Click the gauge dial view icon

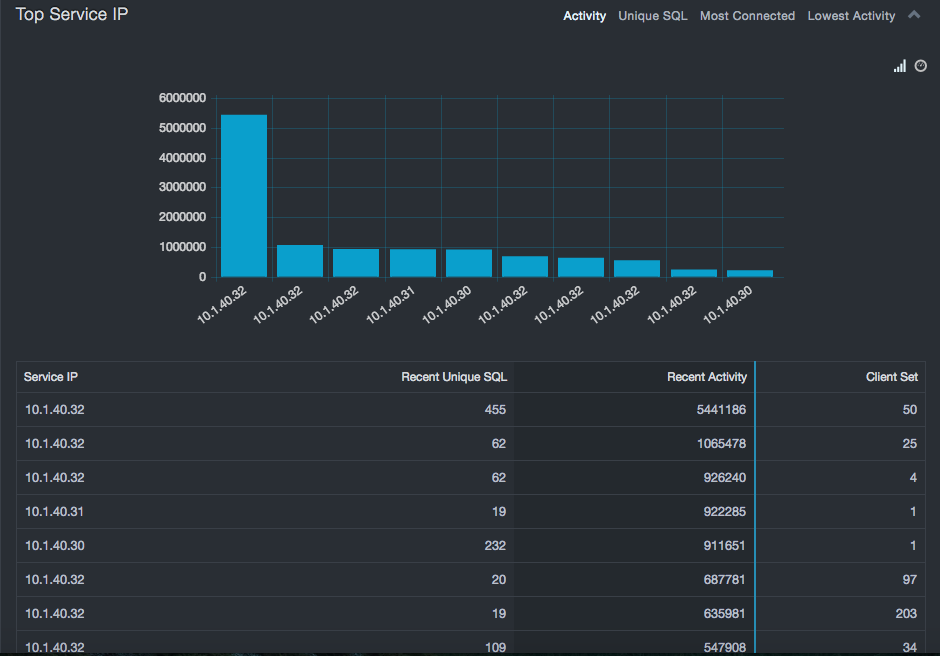921,66
